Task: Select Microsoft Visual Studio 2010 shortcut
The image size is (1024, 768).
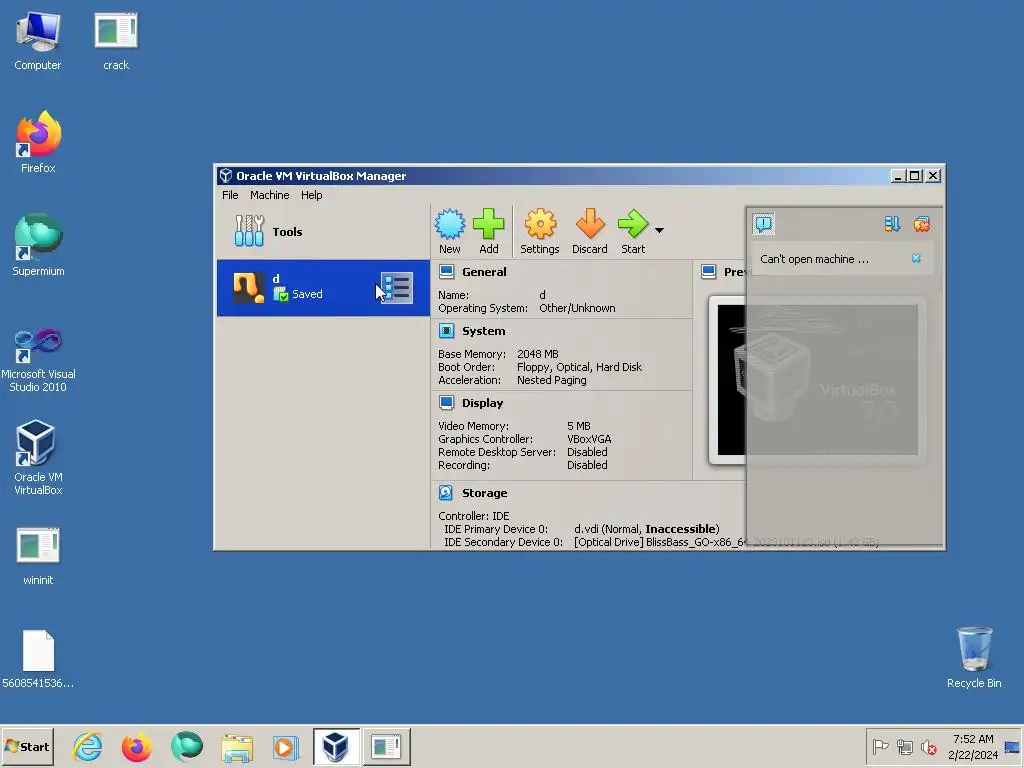Action: coord(38,360)
